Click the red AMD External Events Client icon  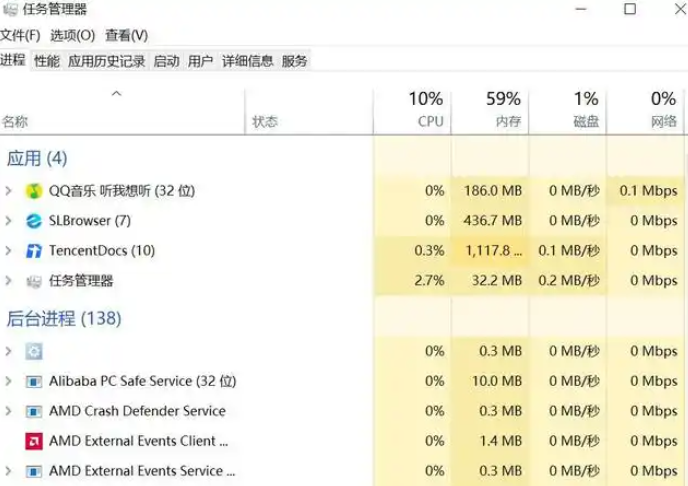click(34, 441)
